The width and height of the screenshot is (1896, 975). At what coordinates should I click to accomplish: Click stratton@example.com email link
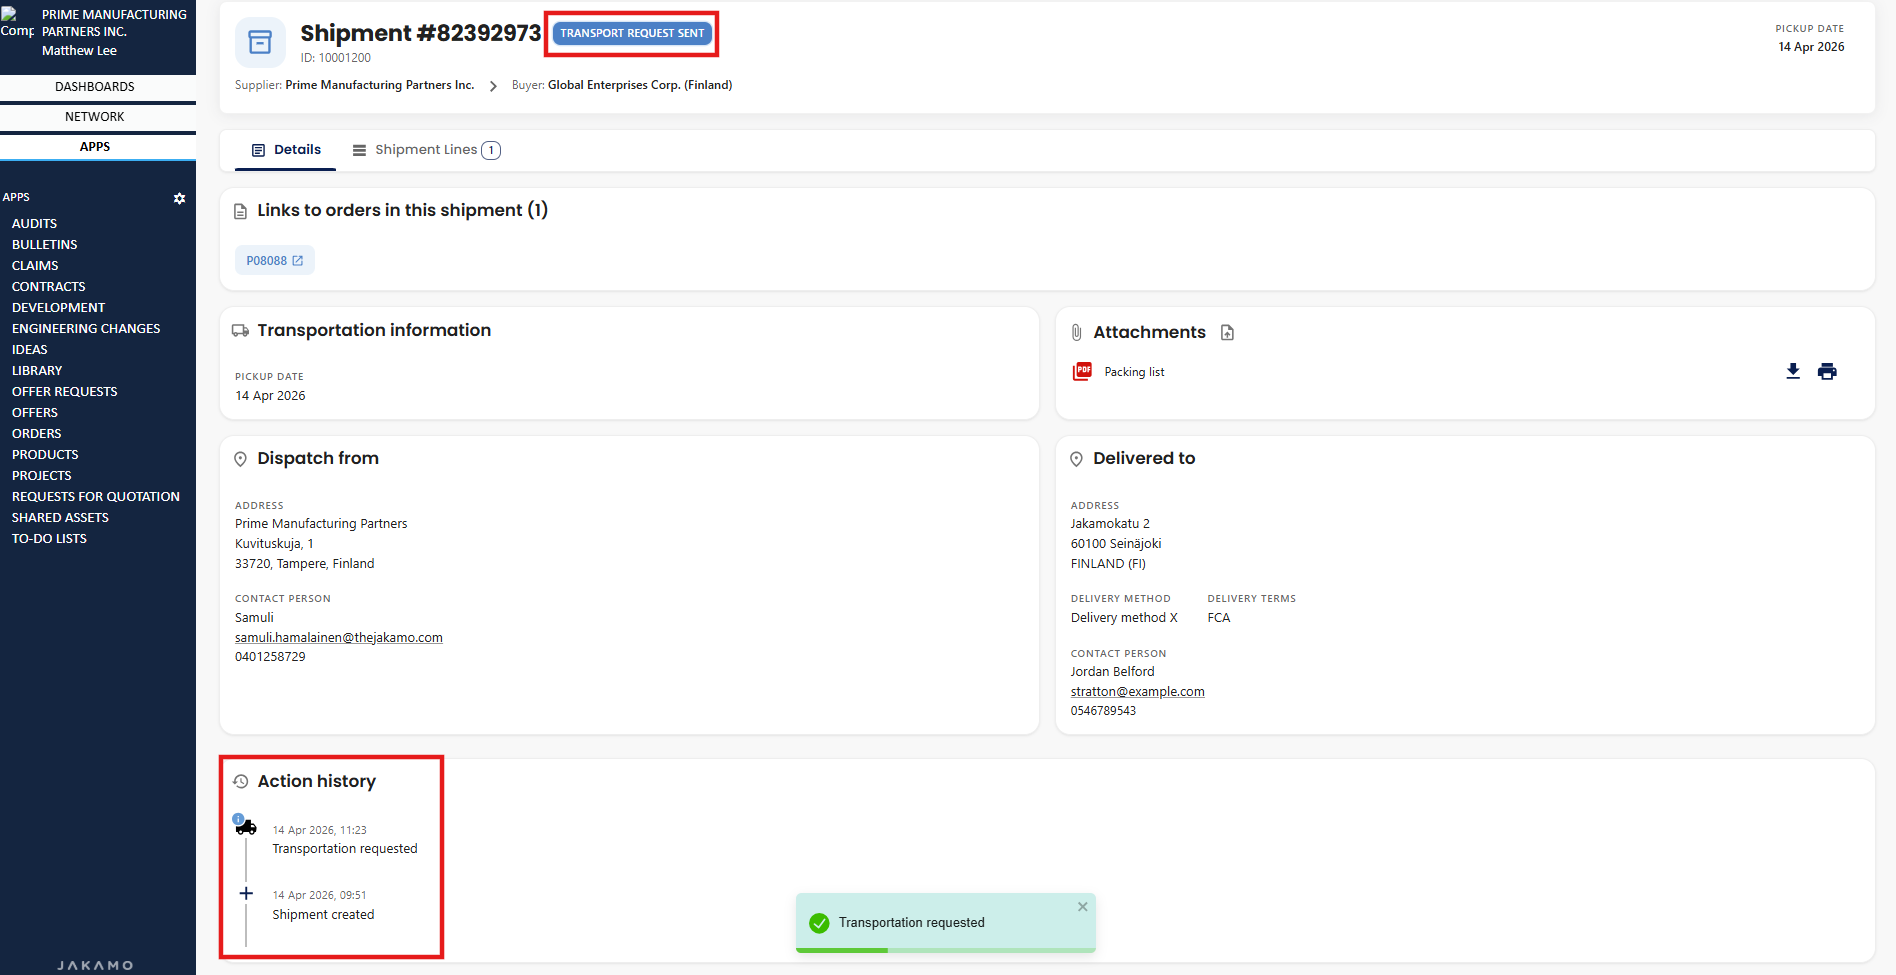[1137, 692]
